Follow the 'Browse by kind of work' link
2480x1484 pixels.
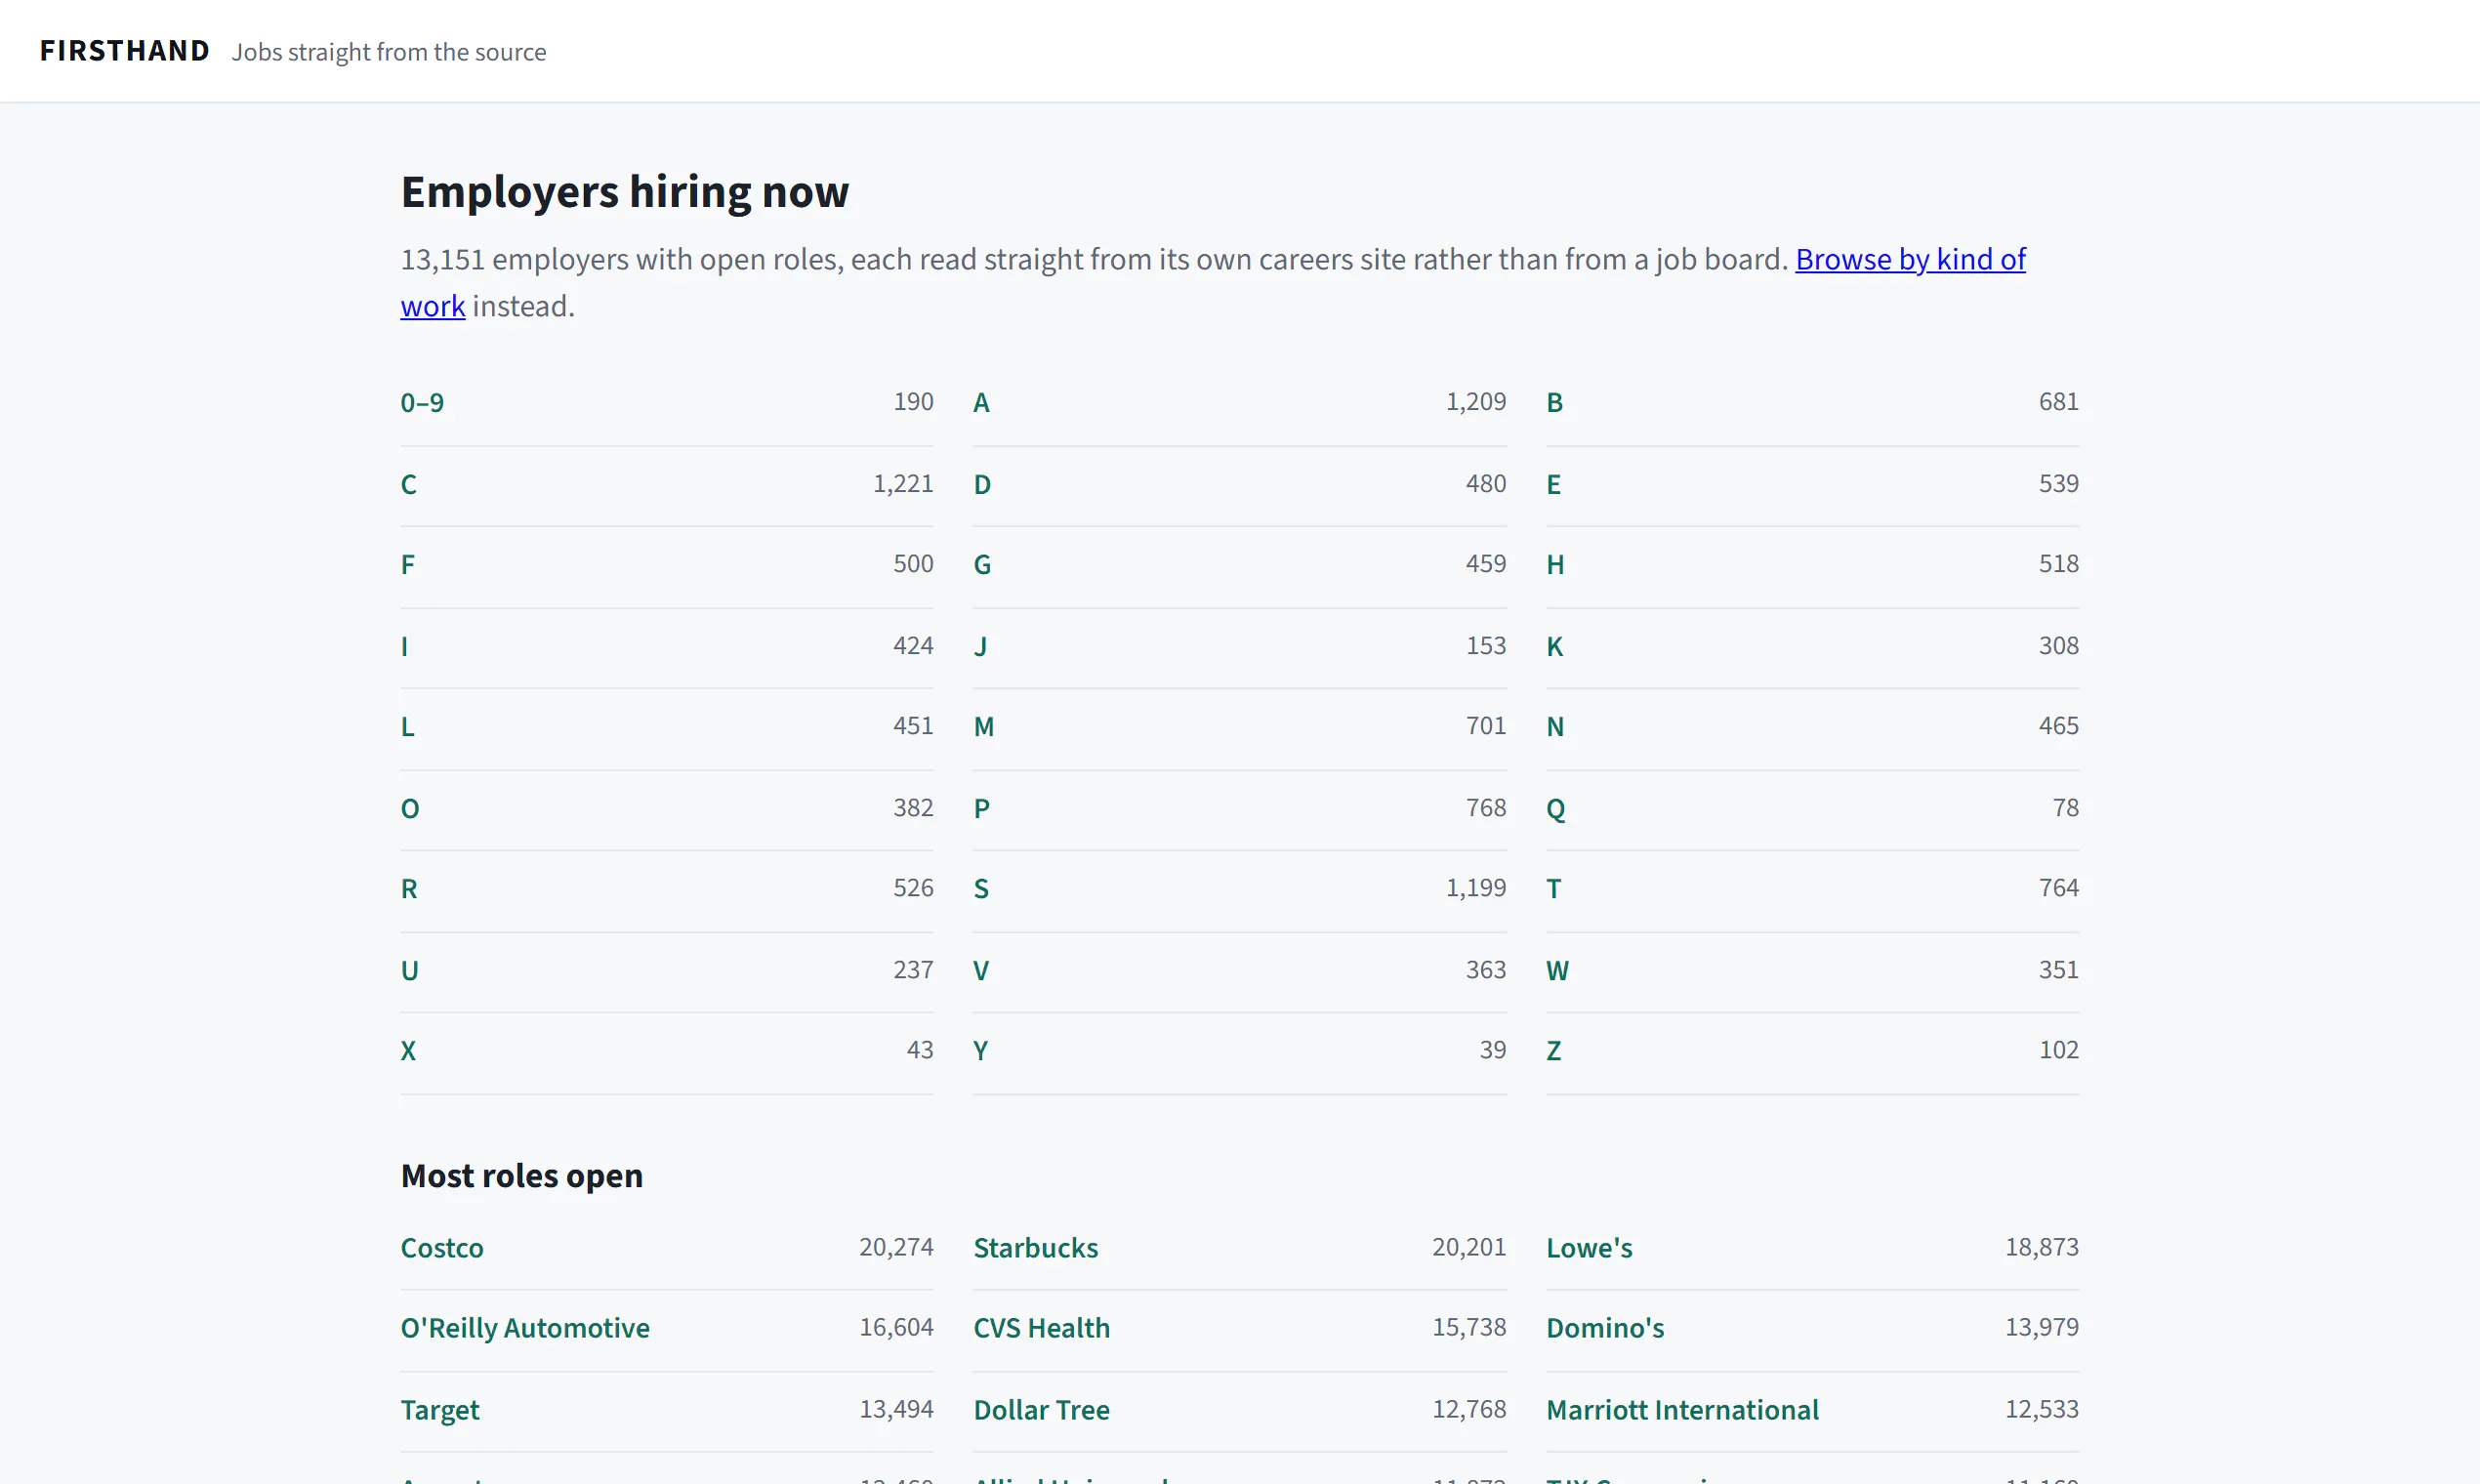pyautogui.click(x=1910, y=259)
